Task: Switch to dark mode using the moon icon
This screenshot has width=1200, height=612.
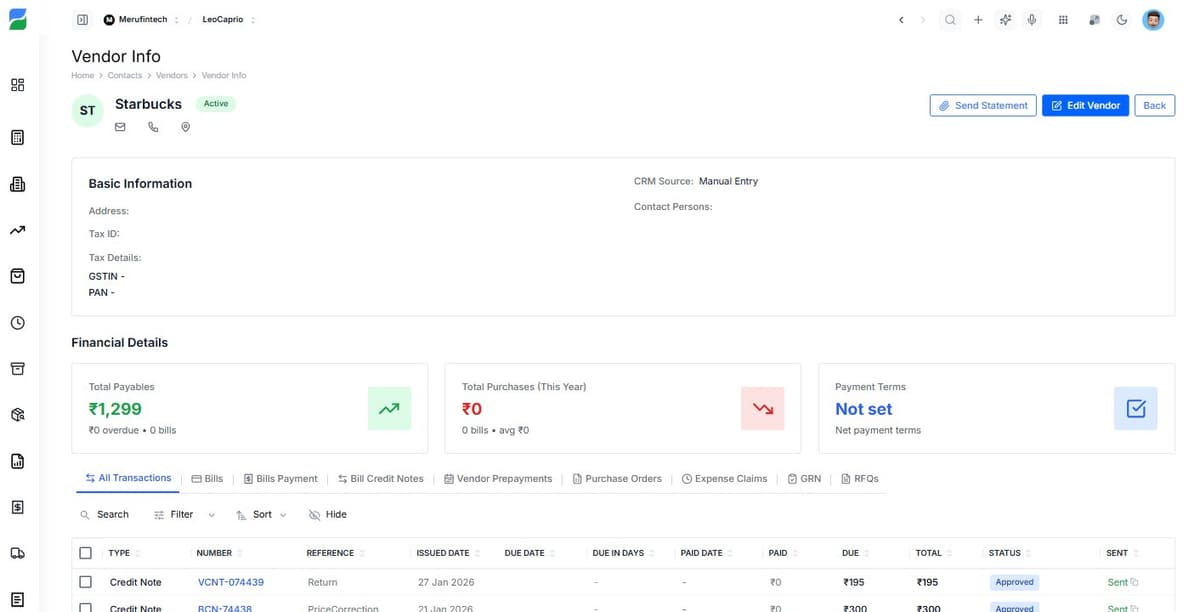Action: [x=1121, y=19]
